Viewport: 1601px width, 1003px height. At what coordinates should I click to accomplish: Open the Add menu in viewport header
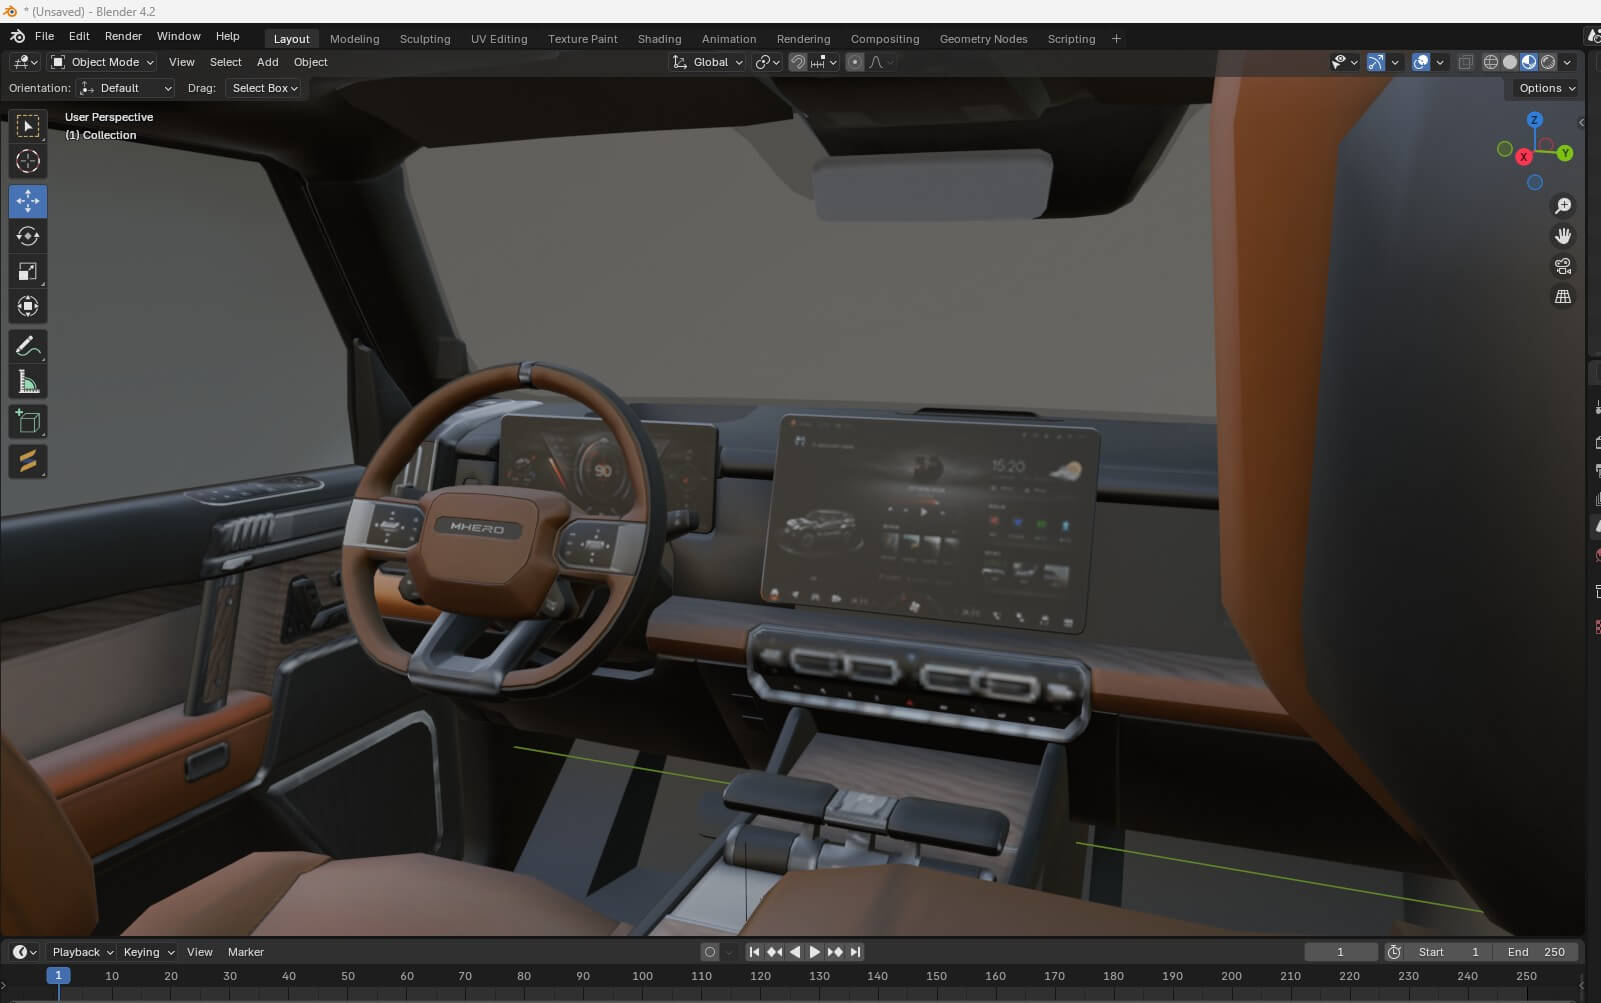pyautogui.click(x=267, y=62)
